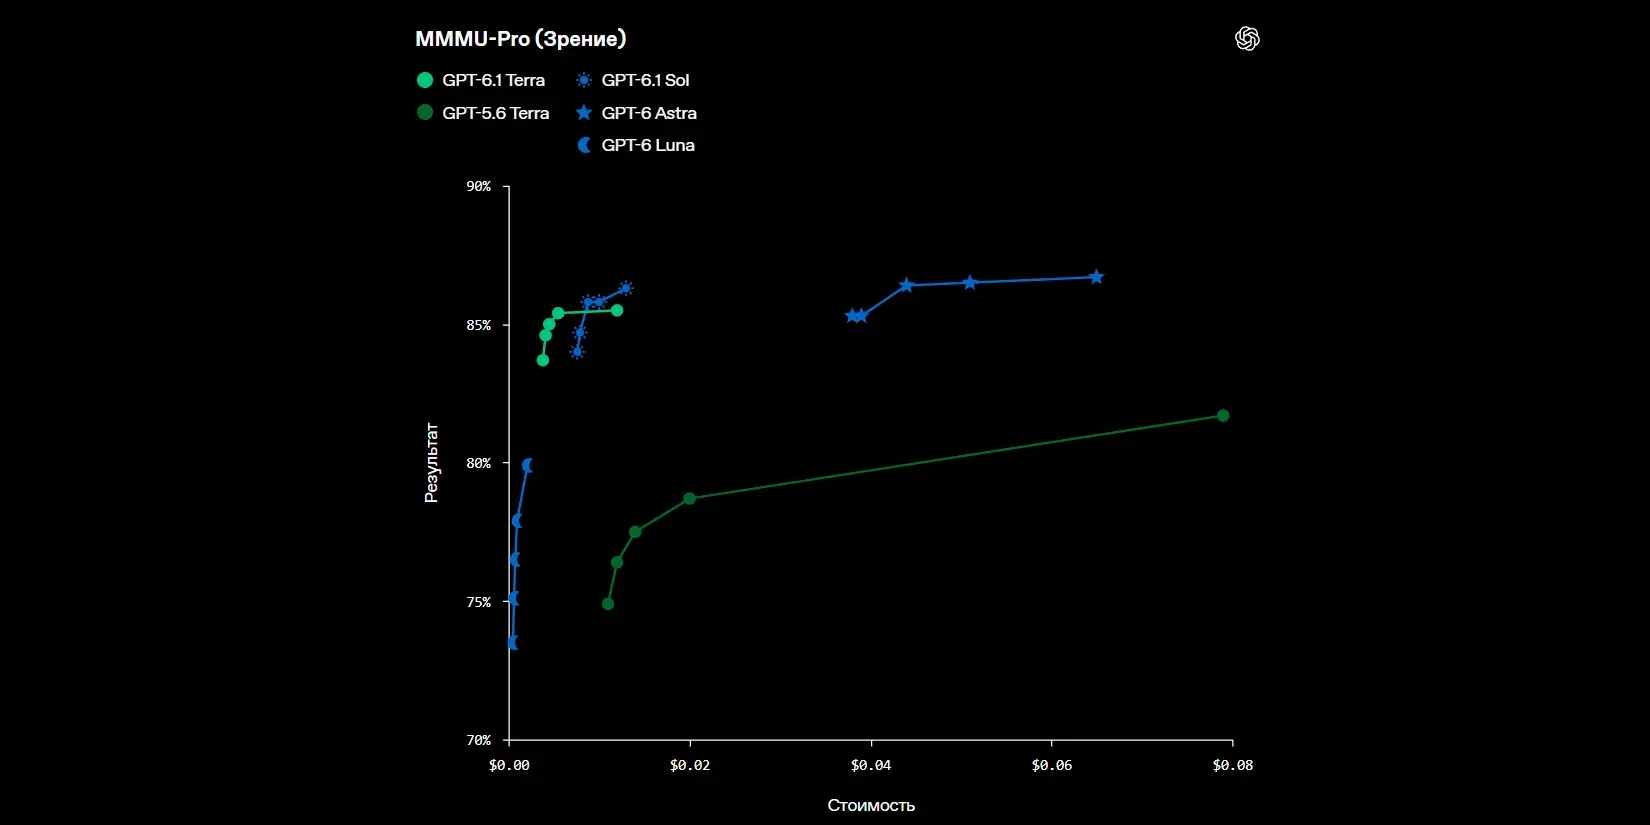Select the lowest GPT-6.1 Sol sun point
Screen dimensions: 1650x825
[577, 352]
